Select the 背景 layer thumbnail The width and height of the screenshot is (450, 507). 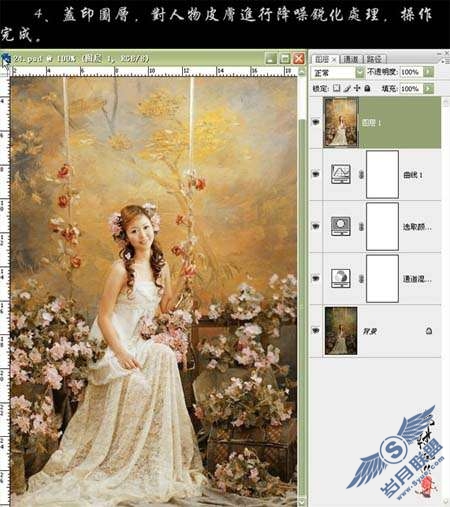341,331
